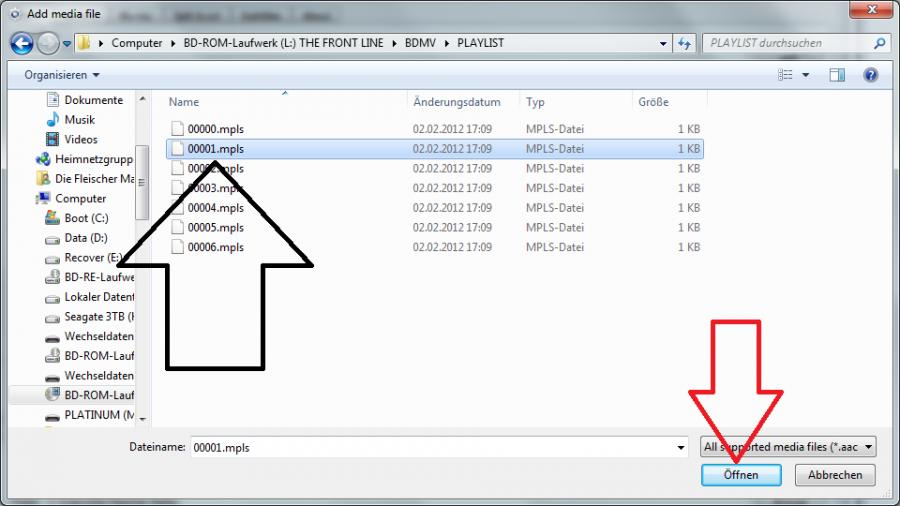Close the Add media file dialog
This screenshot has width=900, height=506.
click(871, 9)
